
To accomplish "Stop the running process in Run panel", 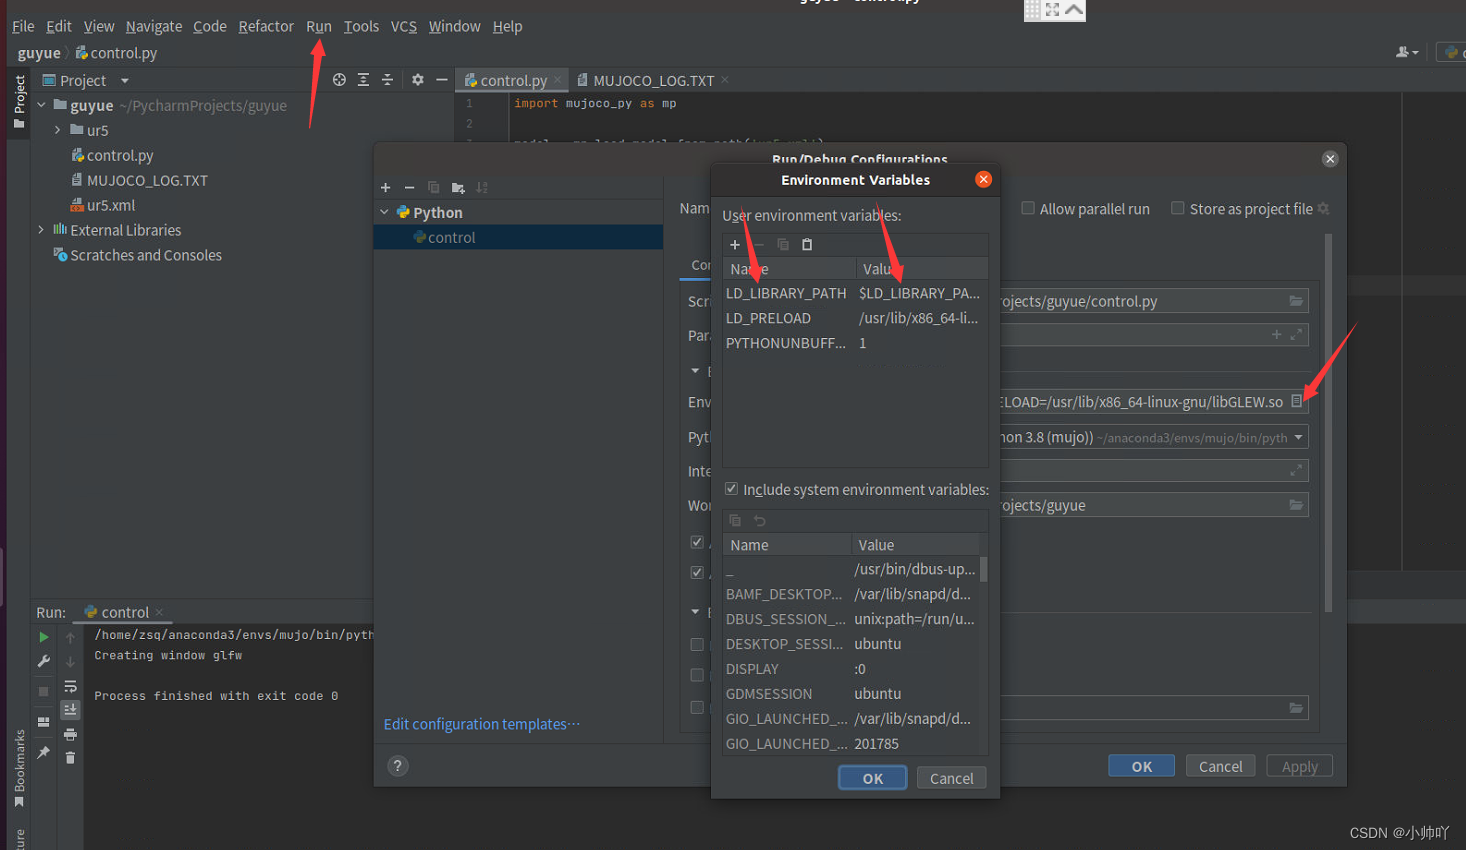I will (x=44, y=691).
